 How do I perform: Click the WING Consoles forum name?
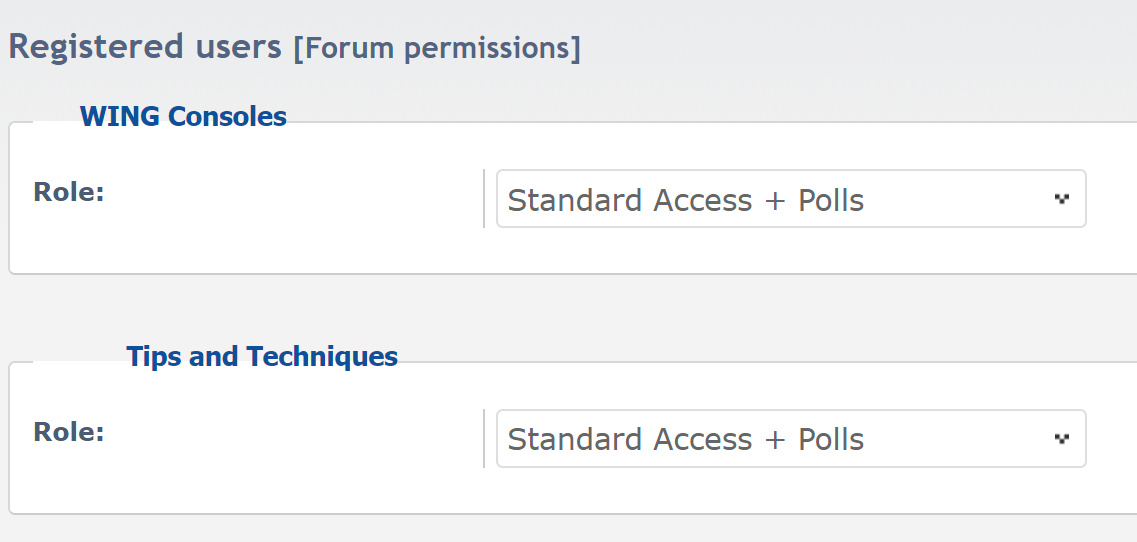pos(183,117)
